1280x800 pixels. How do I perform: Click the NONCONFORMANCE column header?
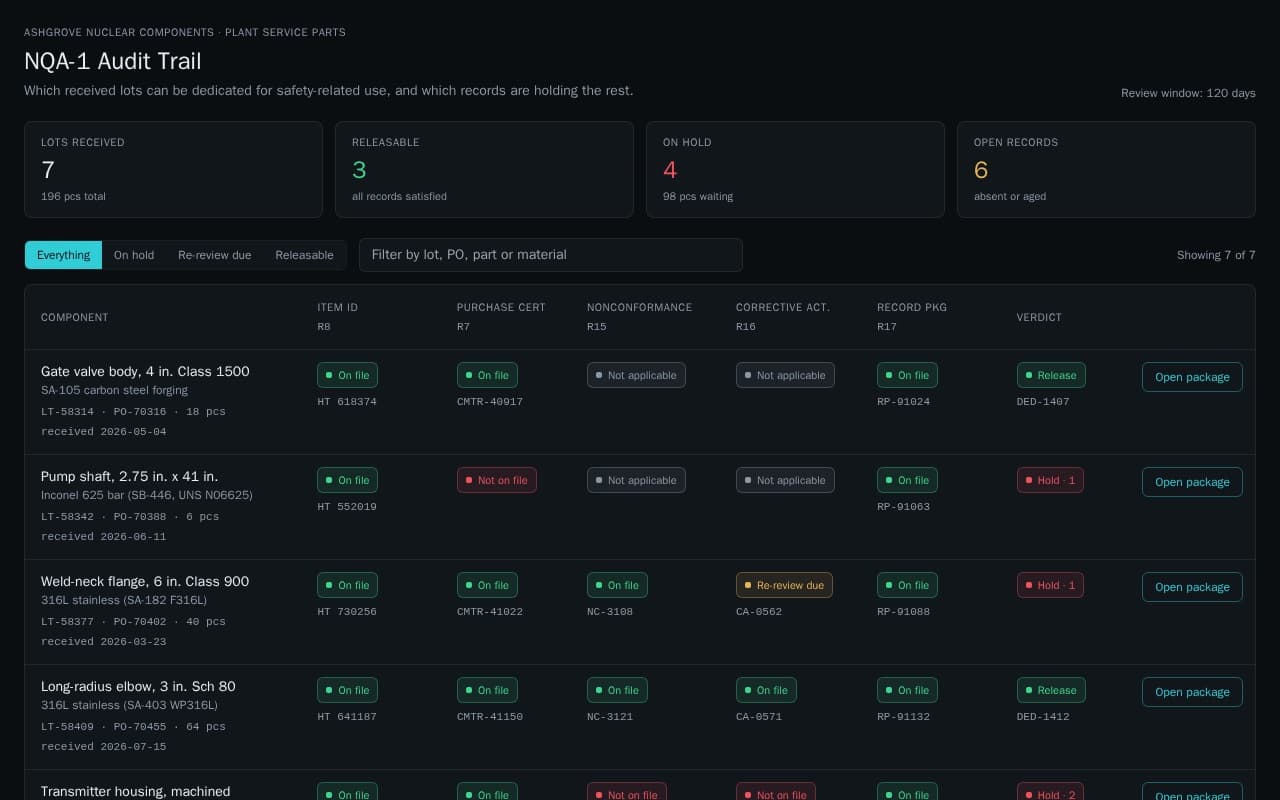(x=639, y=307)
